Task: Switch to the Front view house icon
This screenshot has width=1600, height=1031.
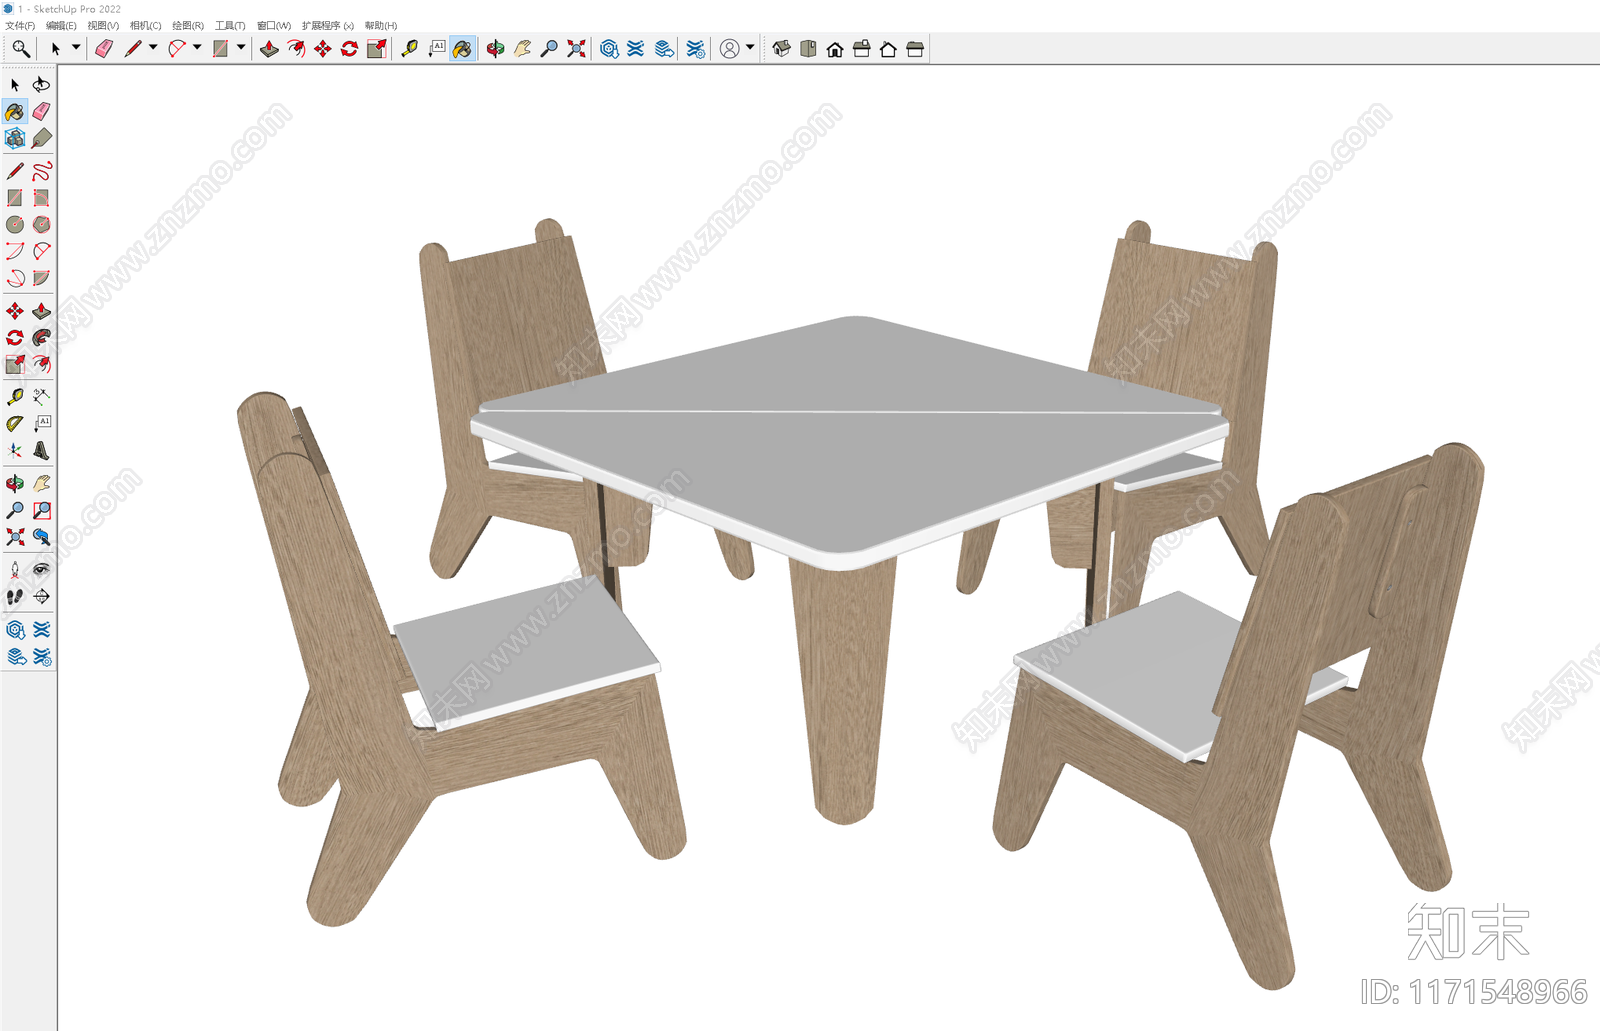Action: pyautogui.click(x=835, y=49)
